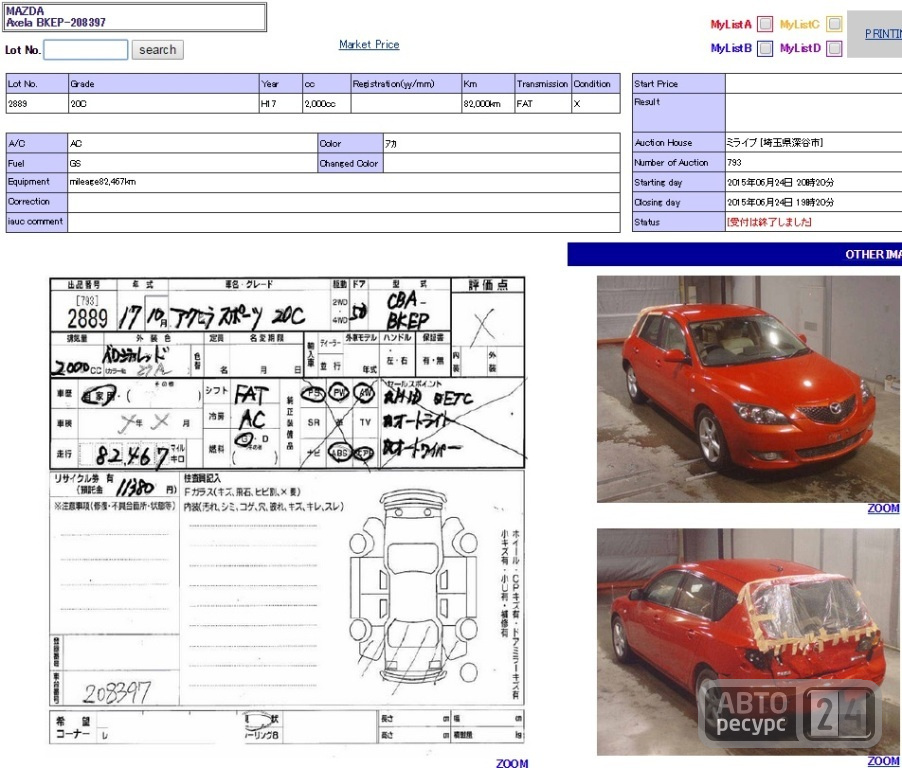Select the Axela BKEP-208397 title text
Image resolution: width=902 pixels, height=768 pixels.
[56, 22]
